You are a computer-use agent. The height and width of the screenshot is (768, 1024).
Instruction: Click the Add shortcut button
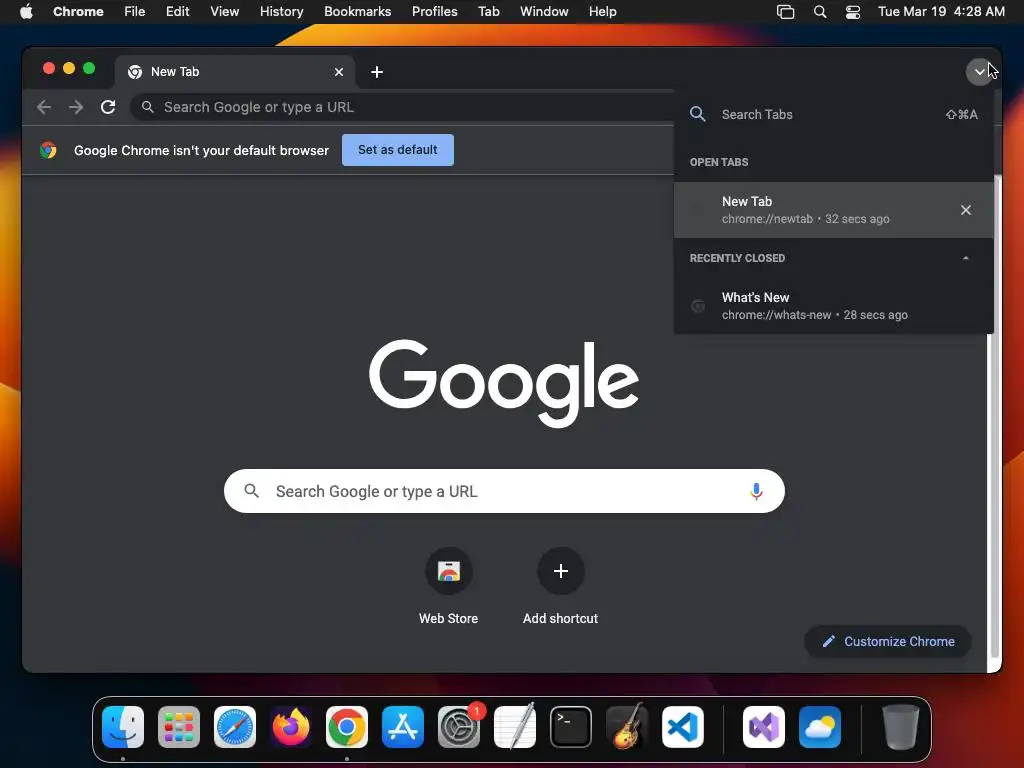[x=560, y=585]
